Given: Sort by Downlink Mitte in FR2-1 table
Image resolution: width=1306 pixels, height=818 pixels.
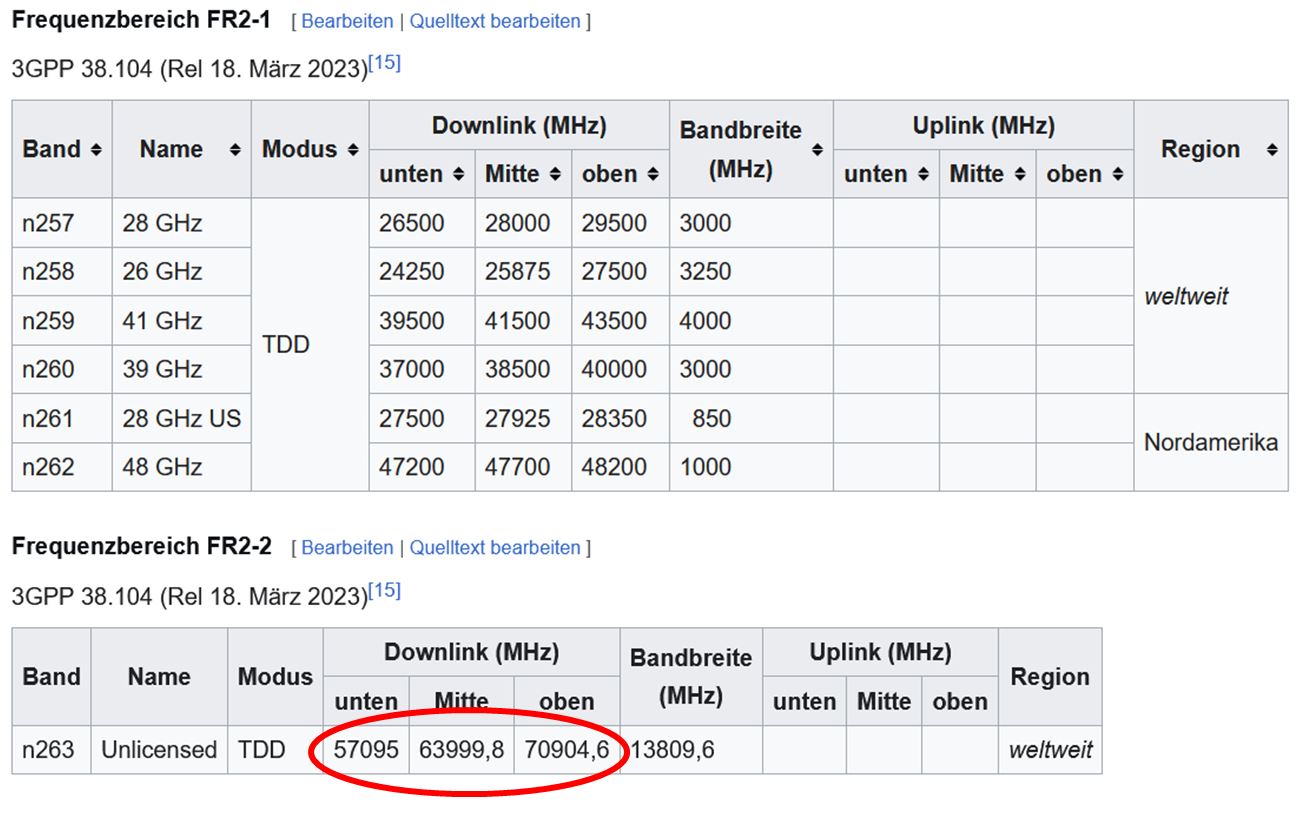Looking at the screenshot, I should coord(555,174).
